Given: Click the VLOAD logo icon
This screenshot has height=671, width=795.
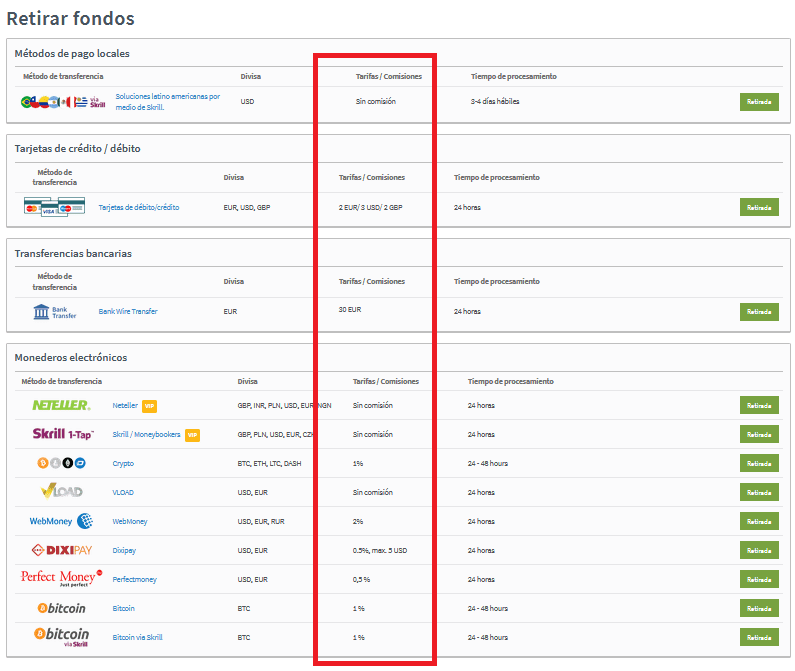Looking at the screenshot, I should pyautogui.click(x=61, y=492).
